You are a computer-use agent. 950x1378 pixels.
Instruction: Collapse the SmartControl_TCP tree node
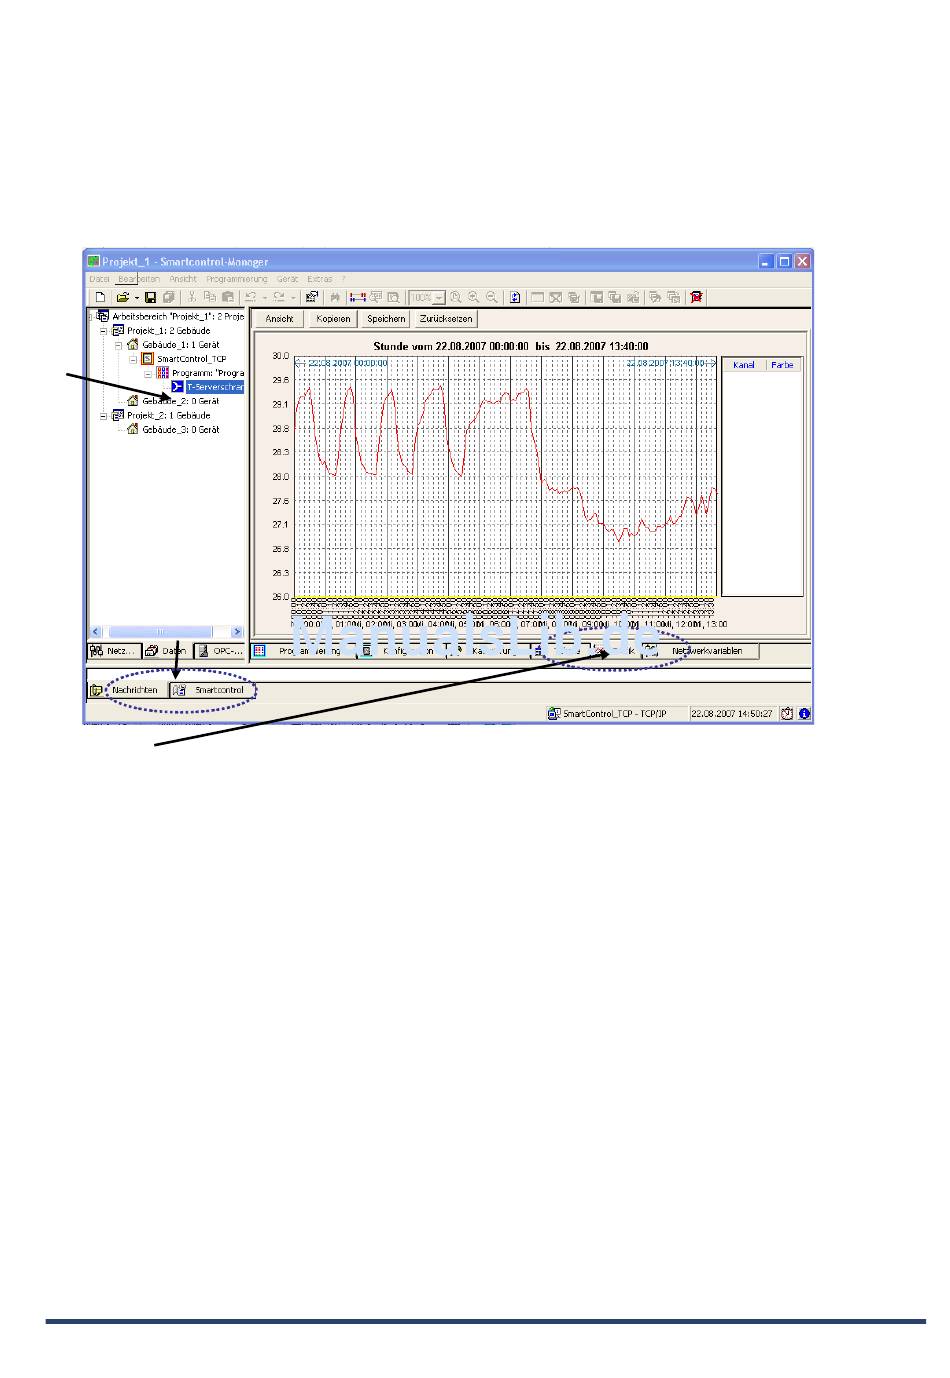132,358
